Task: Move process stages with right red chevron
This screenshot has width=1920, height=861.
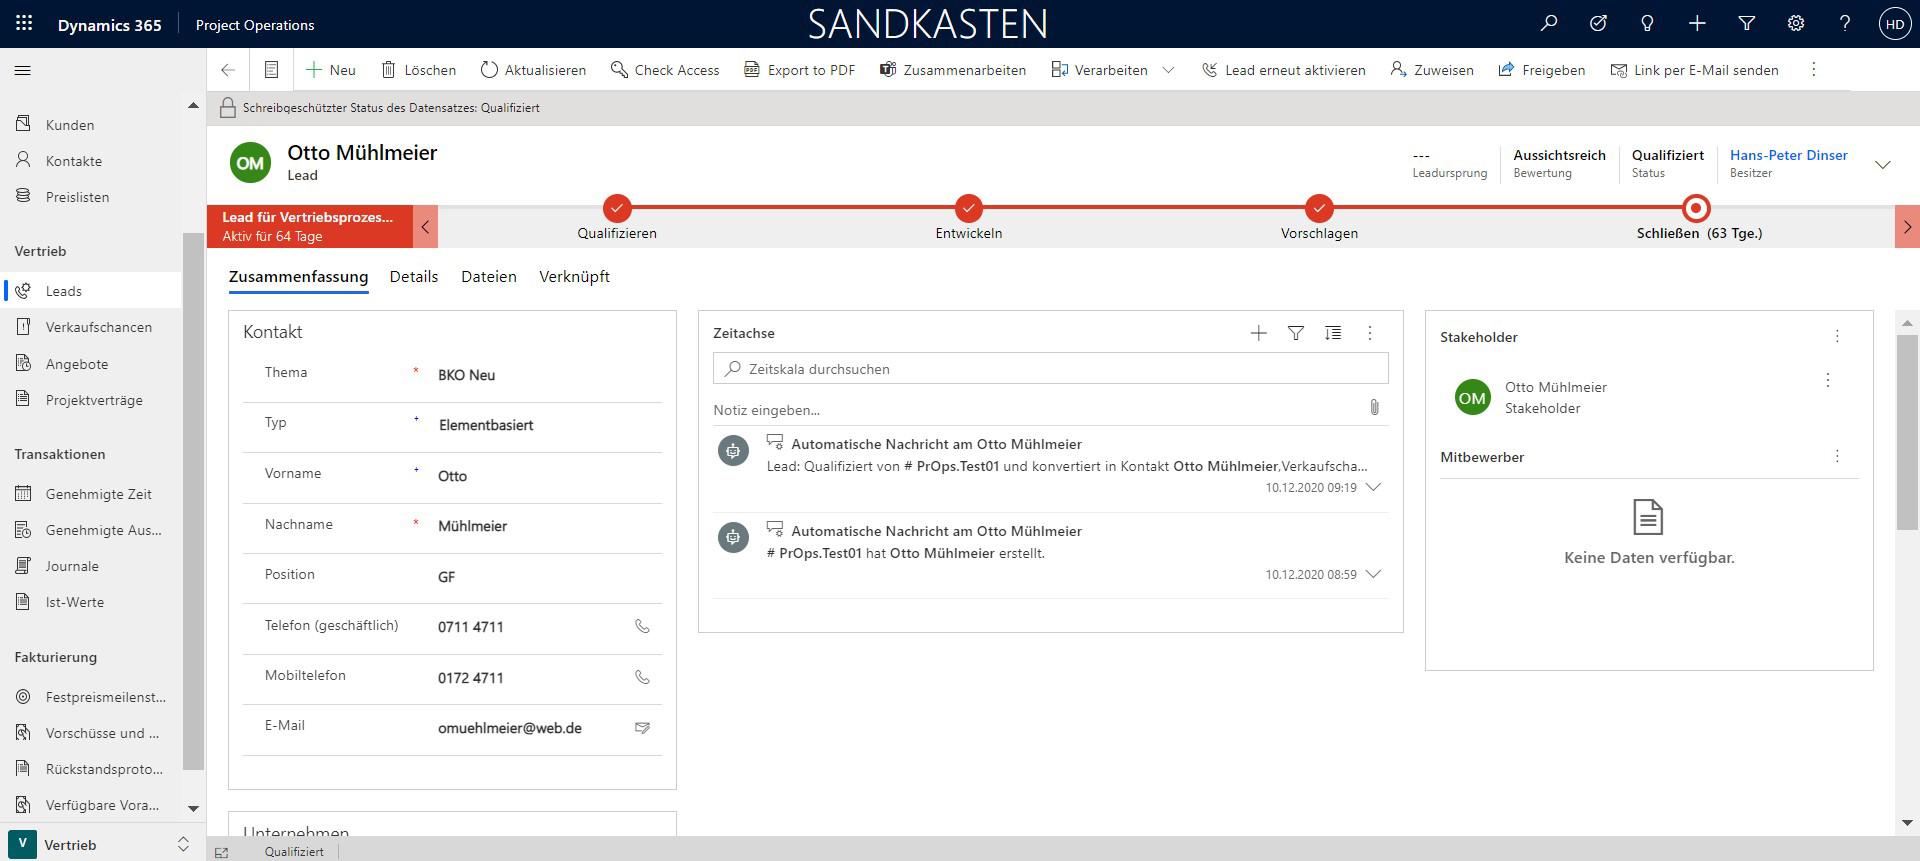Action: click(1907, 227)
